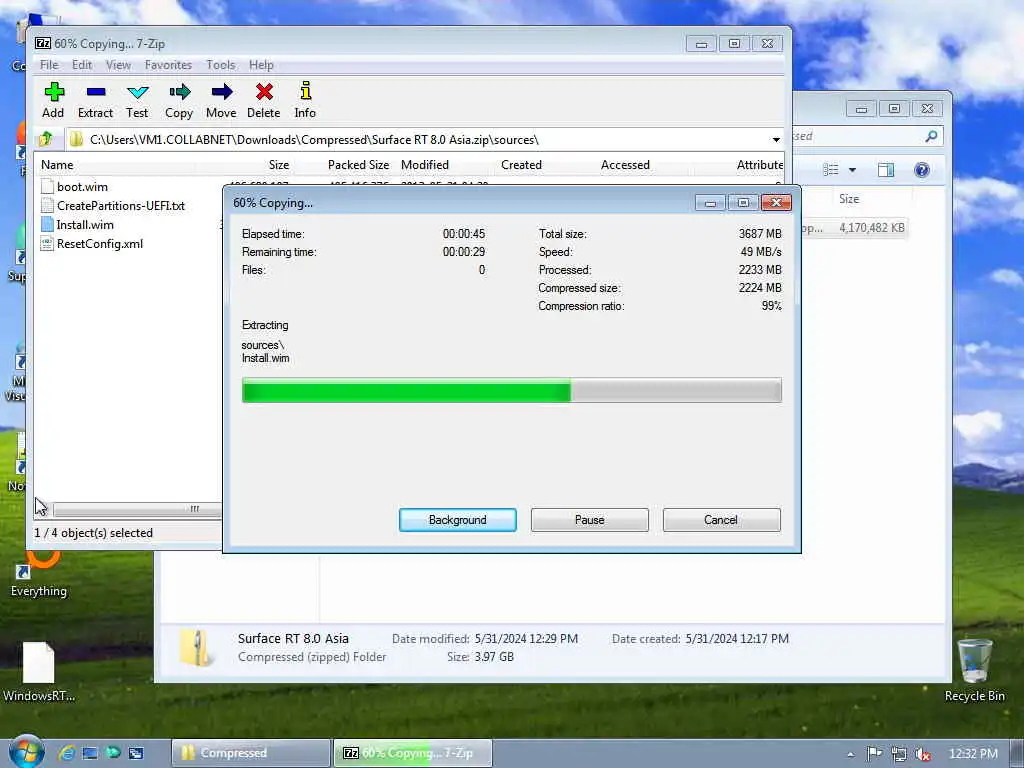Switch to 7-Zip copying taskbar button
This screenshot has width=1024, height=768.
tap(413, 753)
